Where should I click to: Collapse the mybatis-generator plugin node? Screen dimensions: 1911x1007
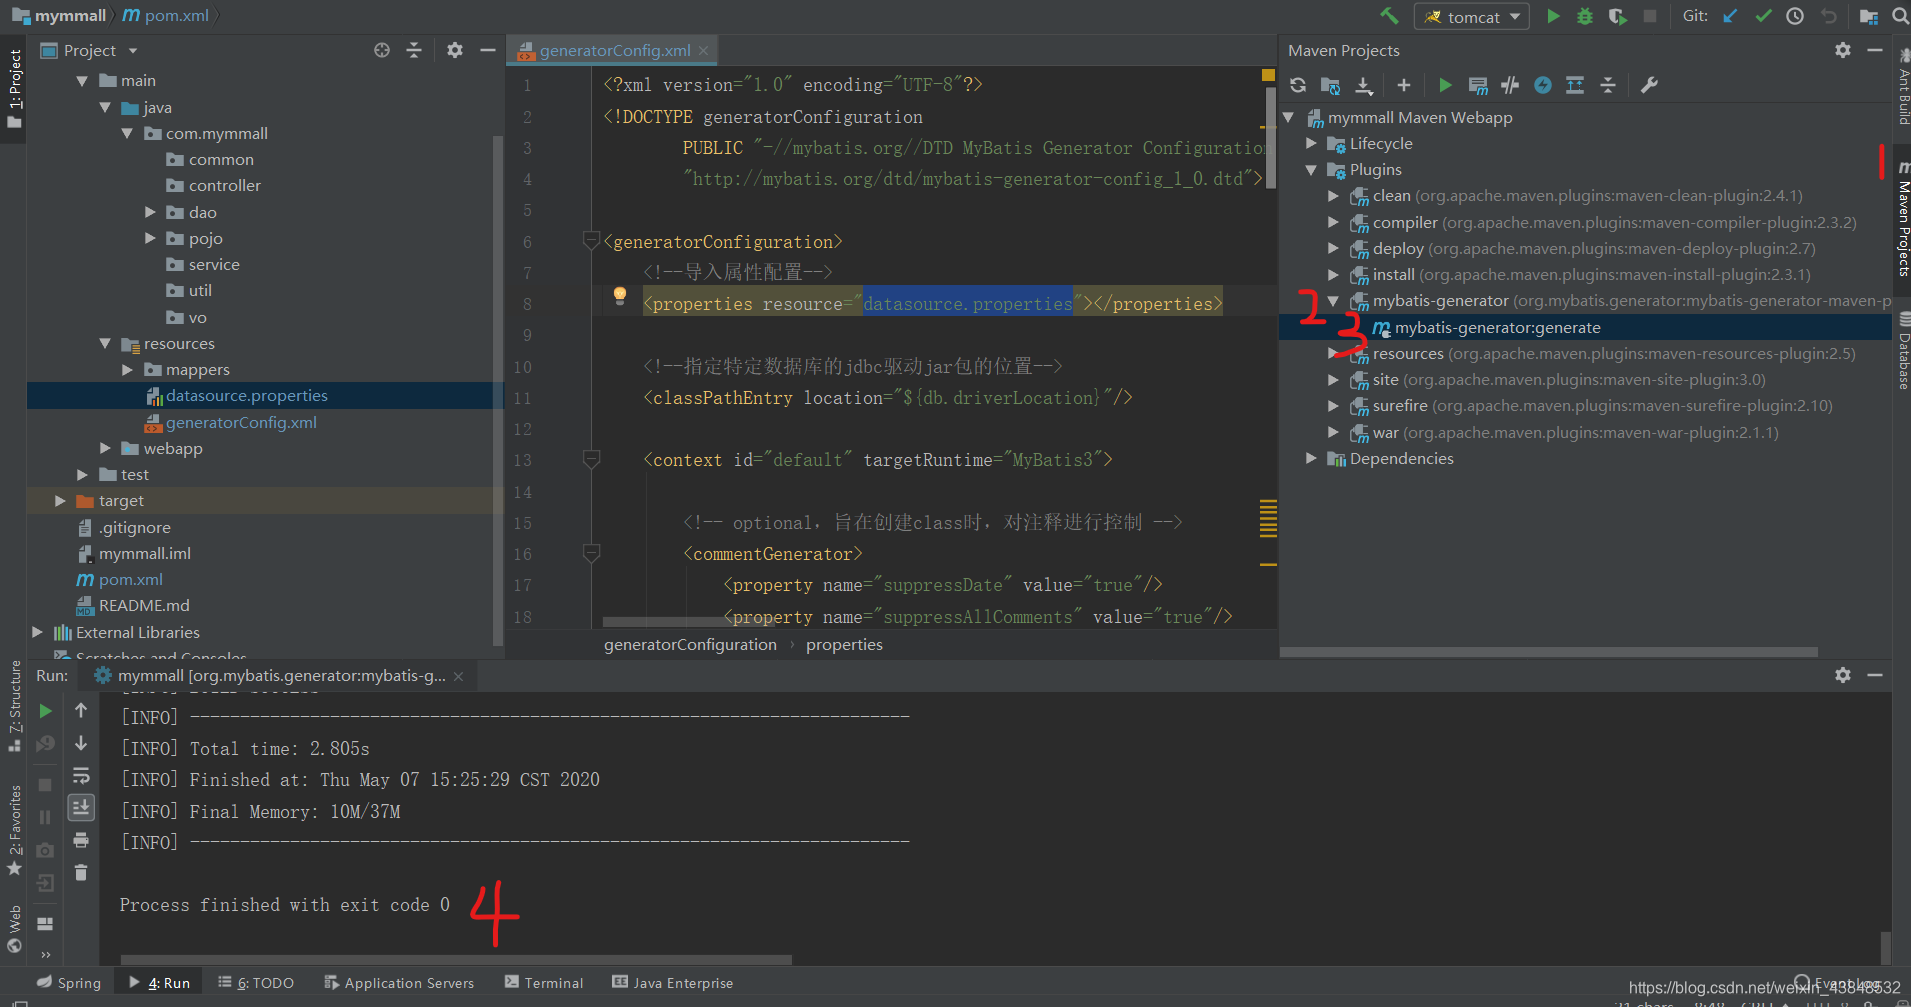pyautogui.click(x=1333, y=300)
